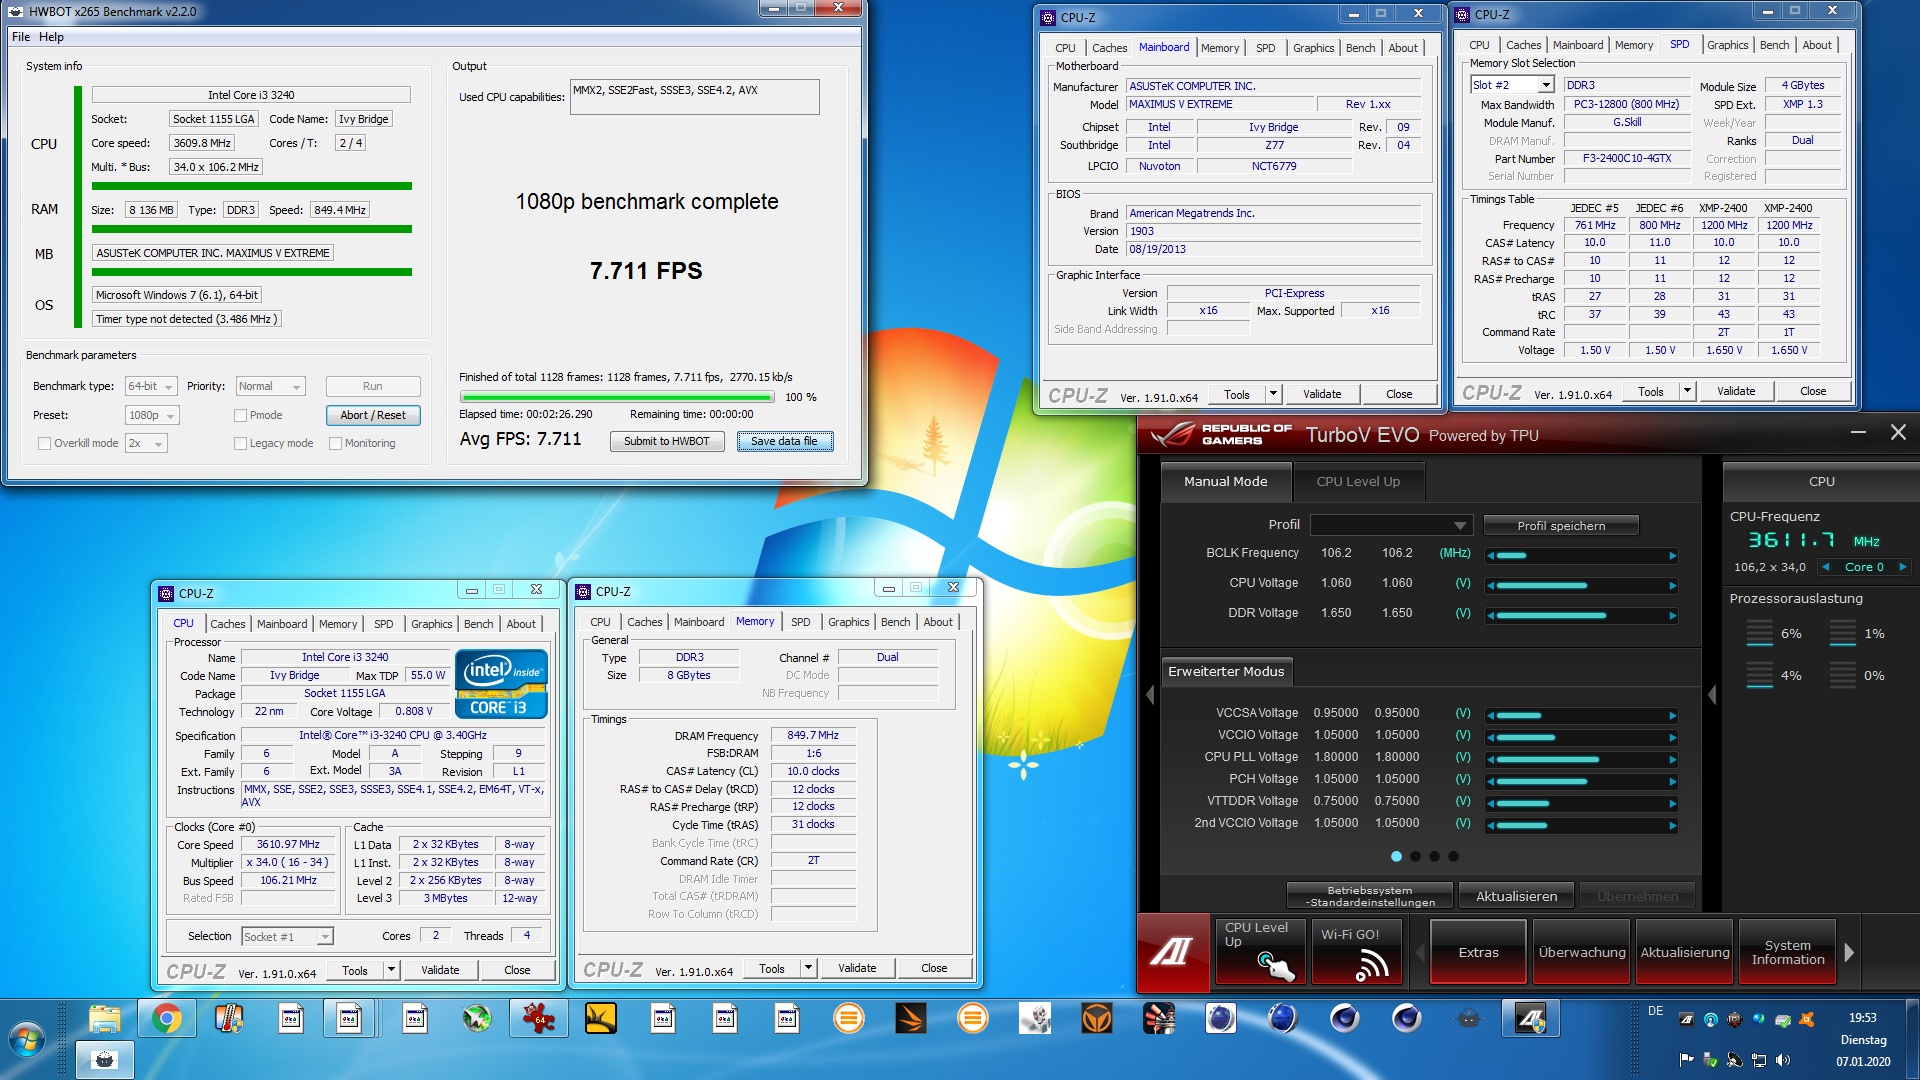Click the volume speaker tray icon
1920x1080 pixels.
point(1783,1060)
